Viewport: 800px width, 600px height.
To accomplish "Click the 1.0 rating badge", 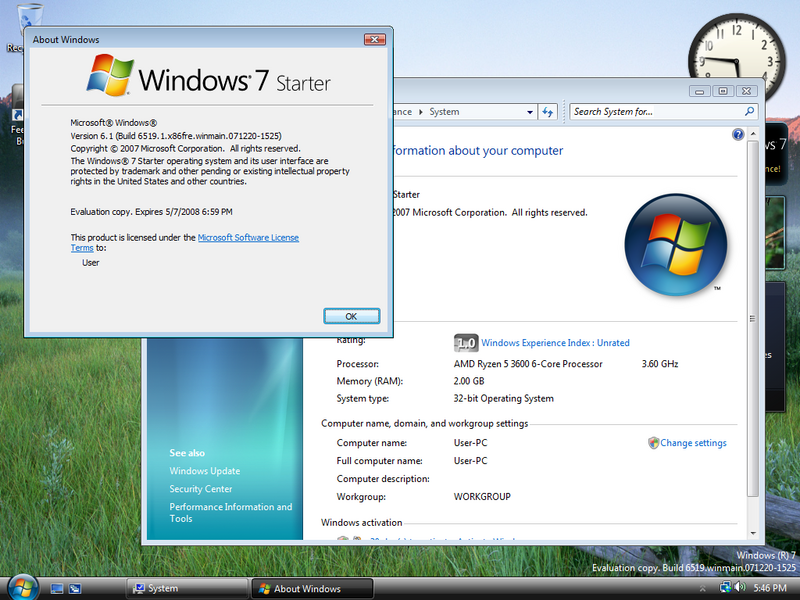I will [x=465, y=343].
